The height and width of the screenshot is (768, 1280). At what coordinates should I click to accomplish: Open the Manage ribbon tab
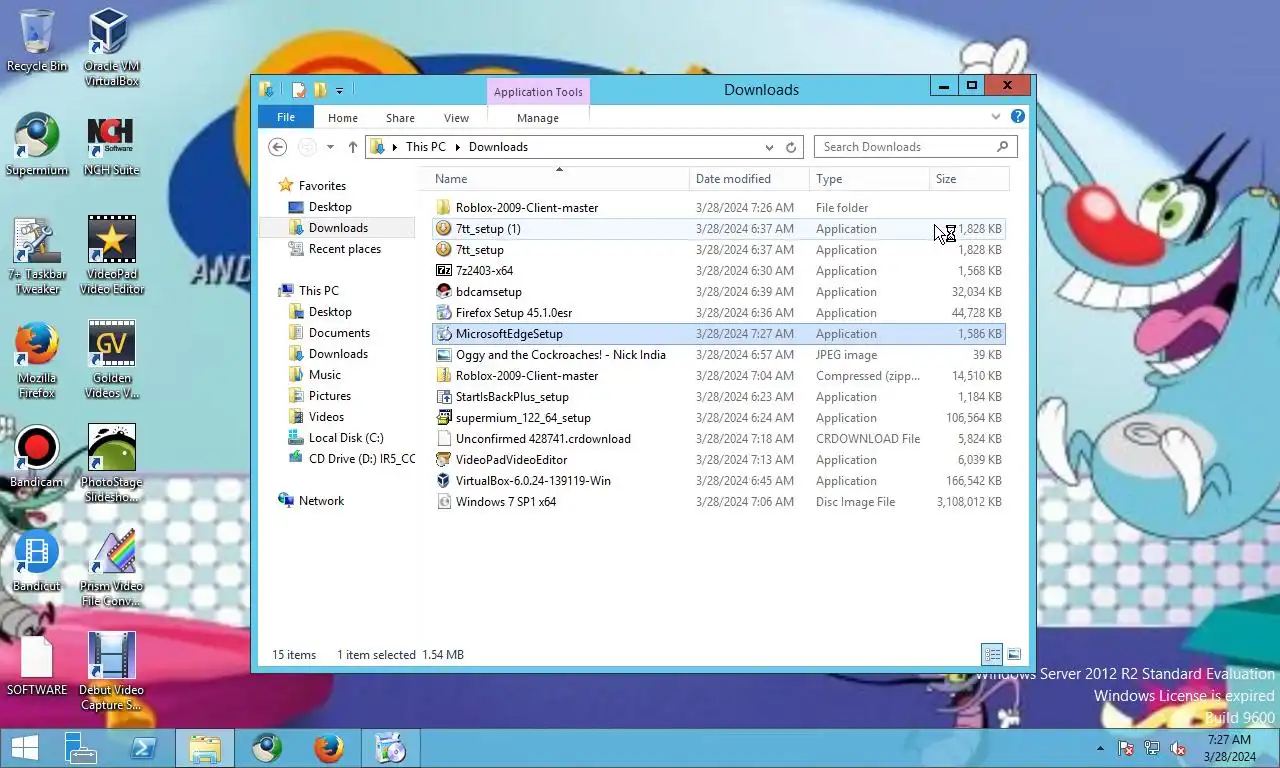point(538,118)
